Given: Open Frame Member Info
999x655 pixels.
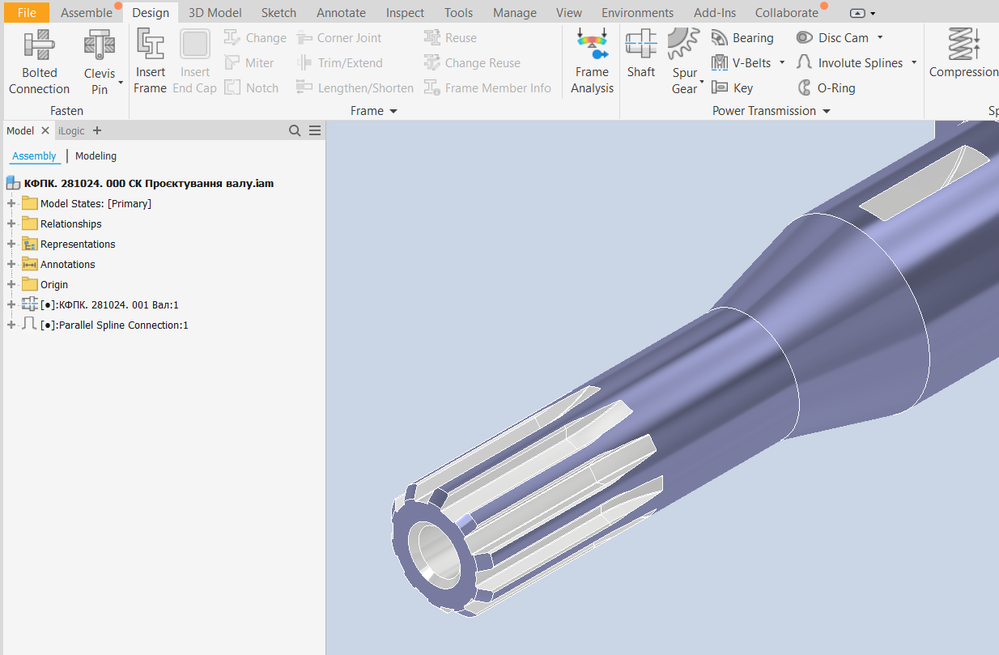Looking at the screenshot, I should pyautogui.click(x=487, y=87).
